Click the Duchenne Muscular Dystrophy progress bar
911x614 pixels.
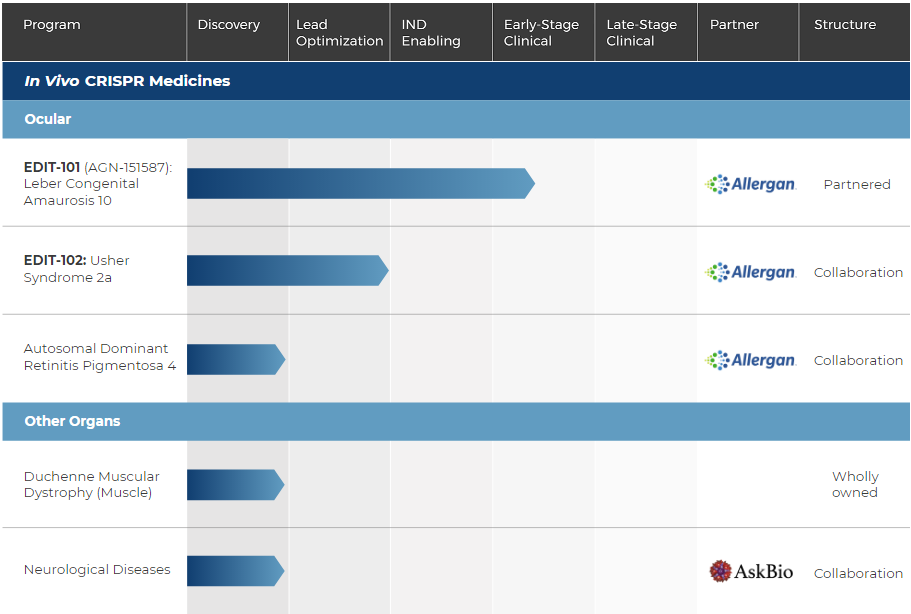[235, 484]
